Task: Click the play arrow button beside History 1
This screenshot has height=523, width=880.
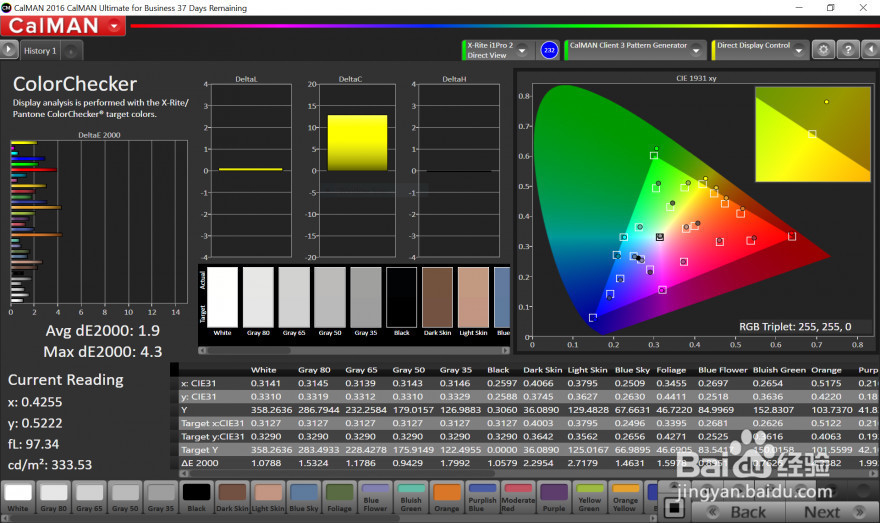Action: 9,50
